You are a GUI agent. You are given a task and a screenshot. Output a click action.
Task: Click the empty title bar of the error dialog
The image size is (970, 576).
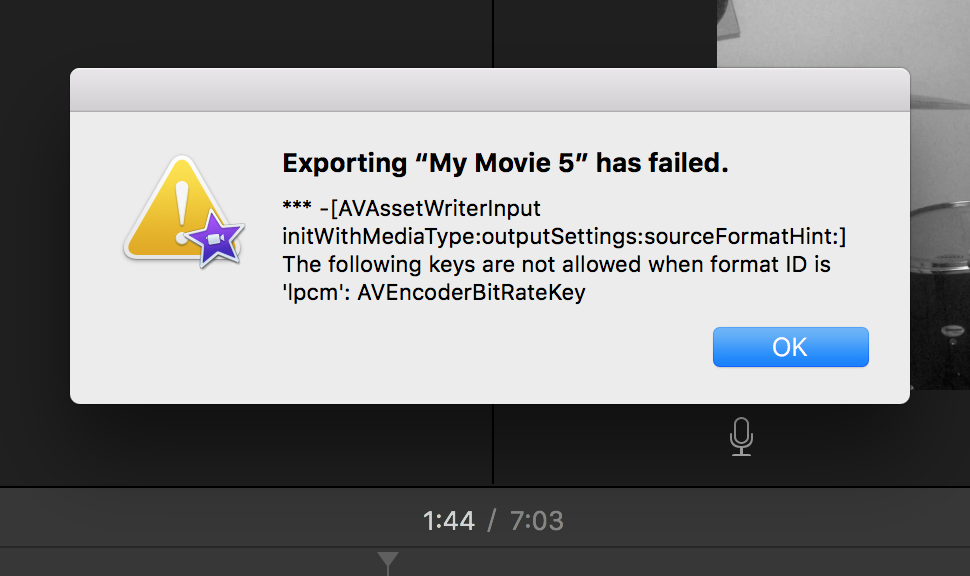489,88
